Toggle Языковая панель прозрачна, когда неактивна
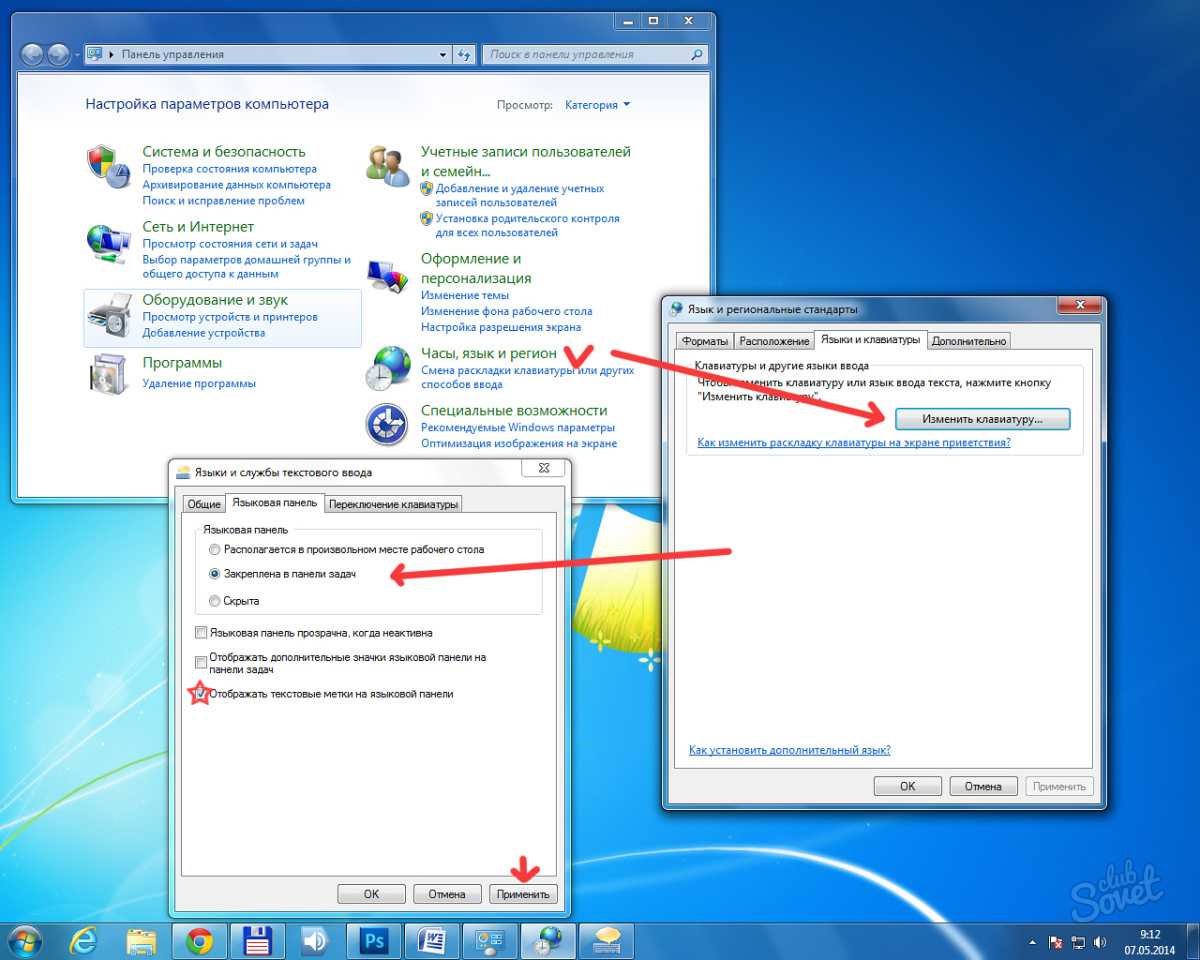The height and width of the screenshot is (960, 1200). point(201,632)
